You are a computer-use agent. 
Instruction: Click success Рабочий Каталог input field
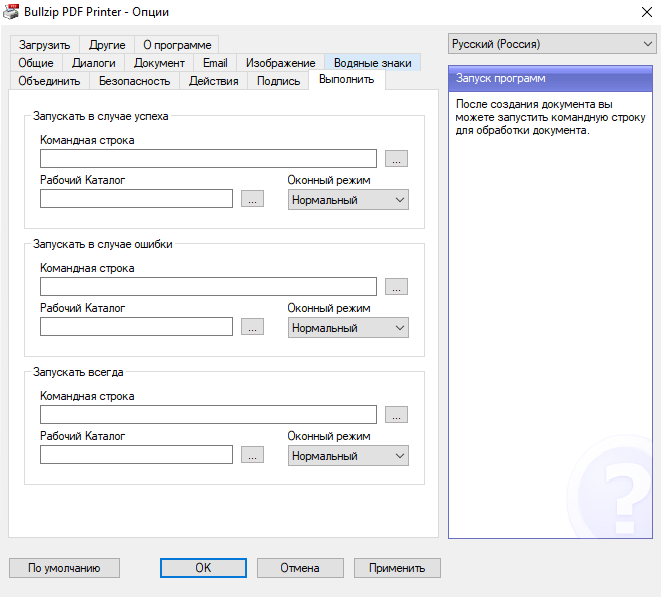(x=136, y=199)
